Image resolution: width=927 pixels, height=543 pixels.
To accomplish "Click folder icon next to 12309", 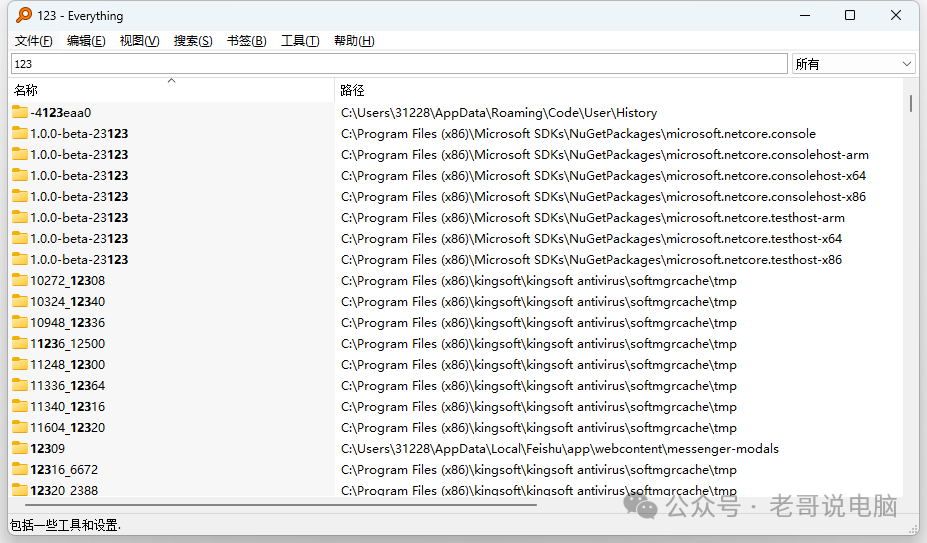I will pos(20,449).
